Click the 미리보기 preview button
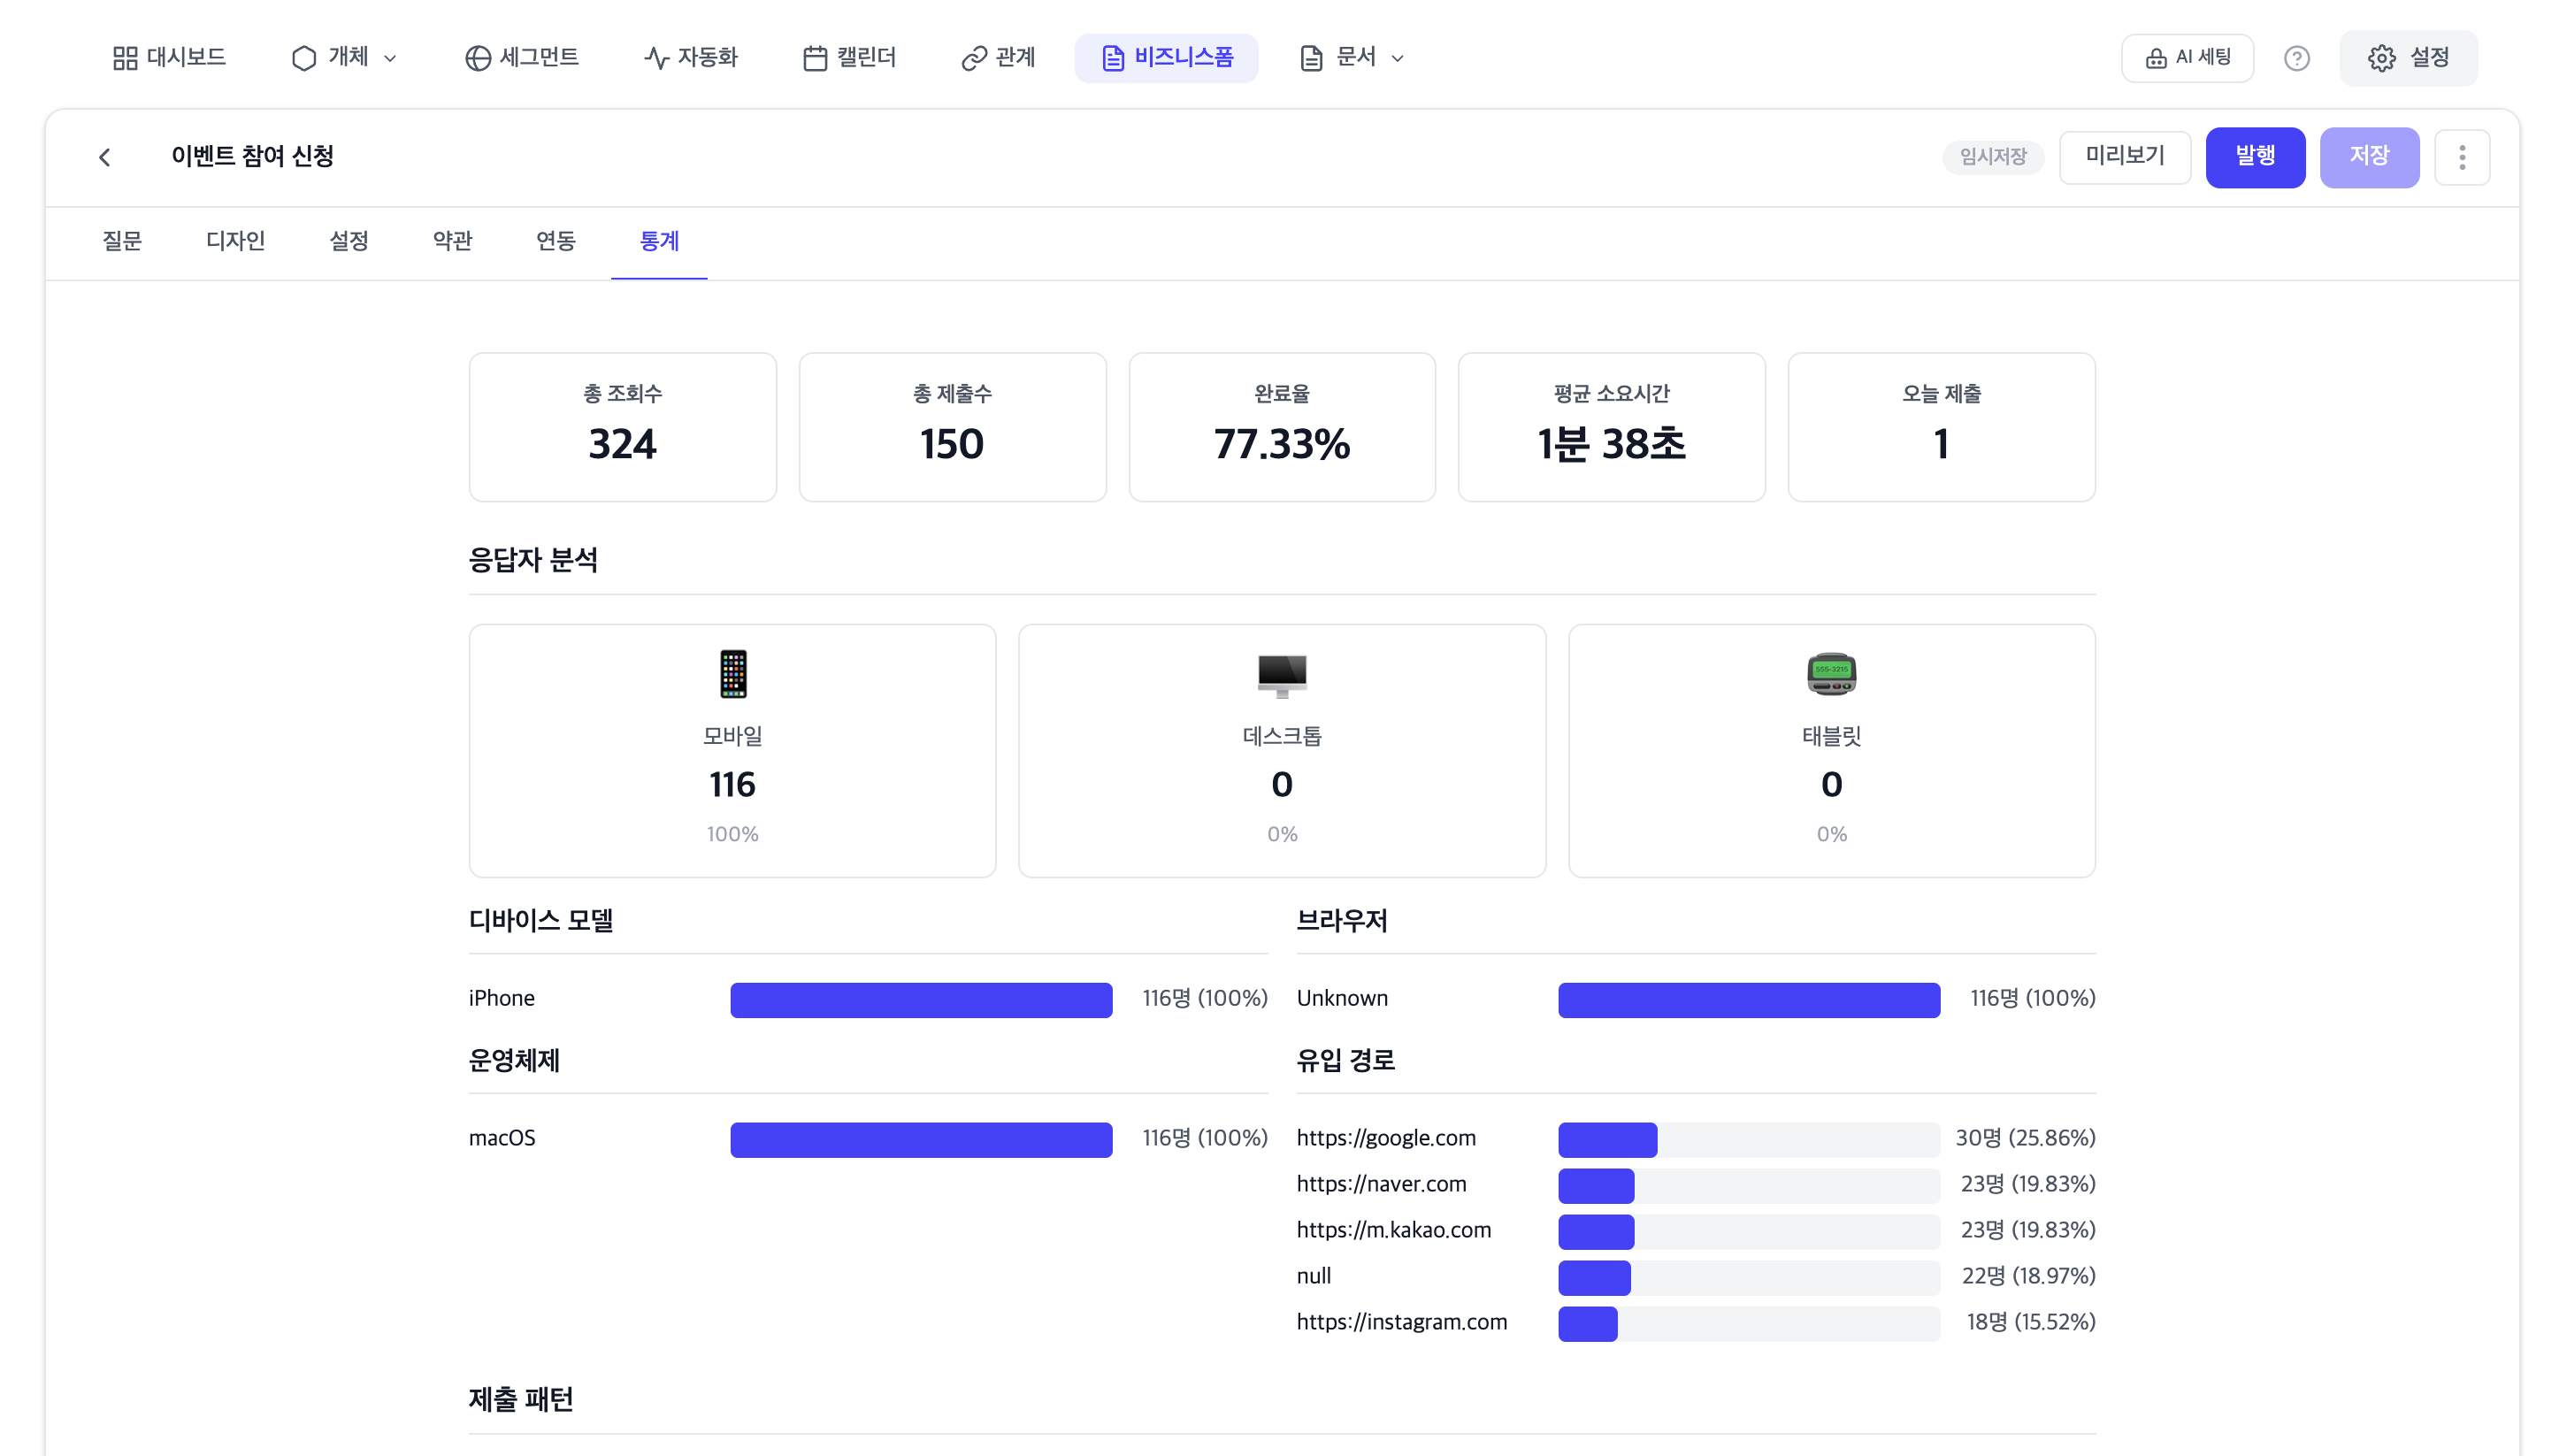 coord(2124,157)
